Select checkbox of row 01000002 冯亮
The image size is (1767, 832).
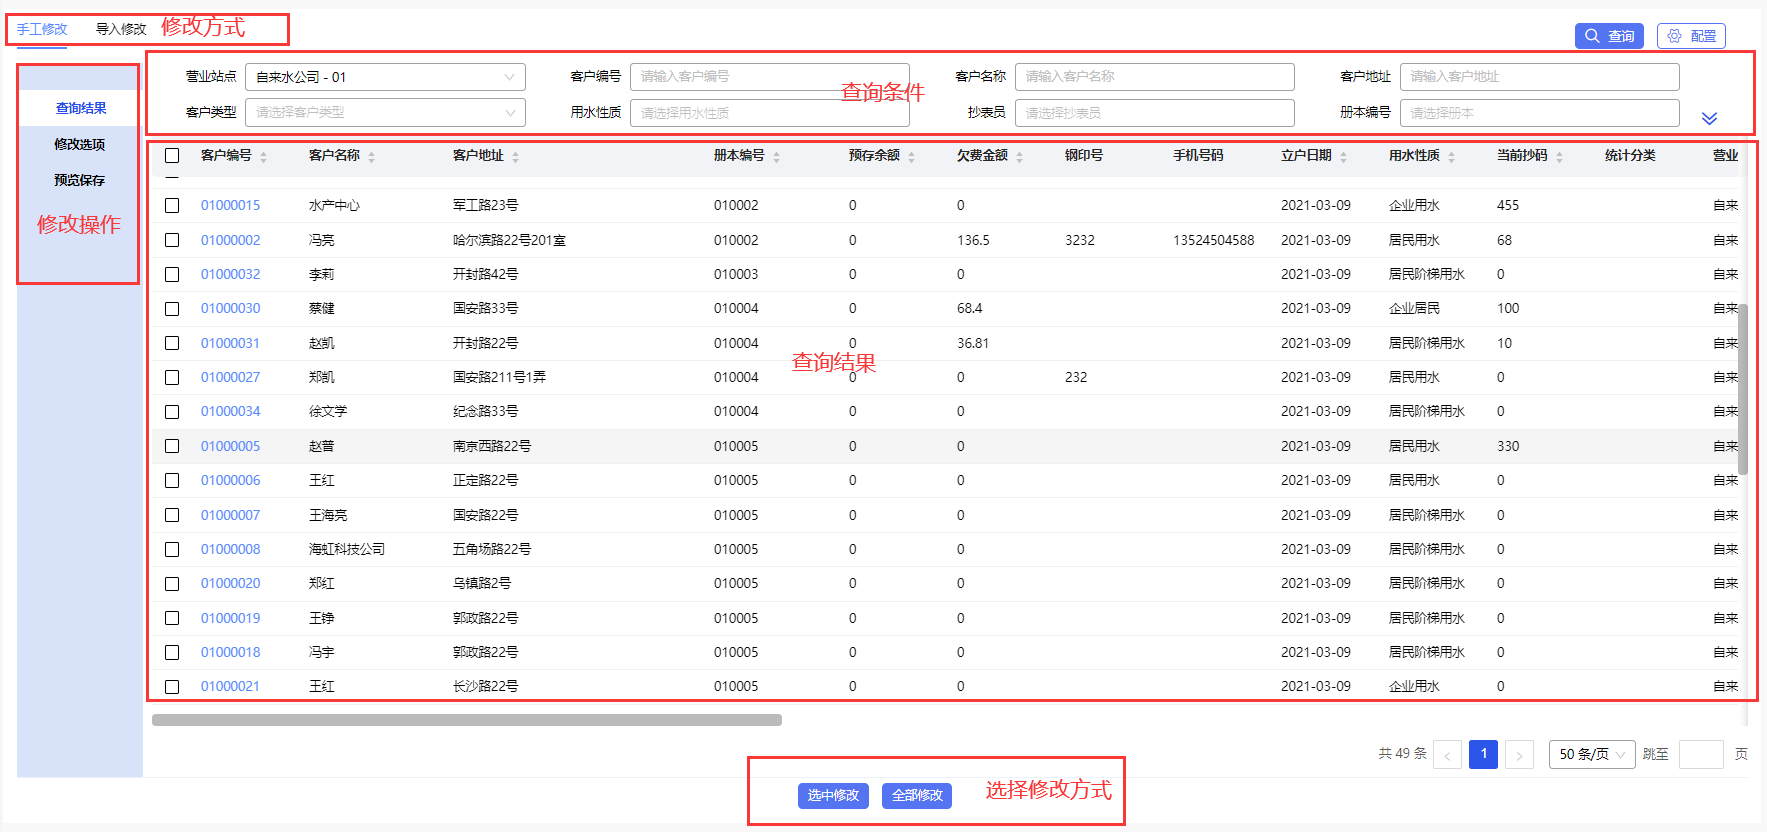pos(172,240)
